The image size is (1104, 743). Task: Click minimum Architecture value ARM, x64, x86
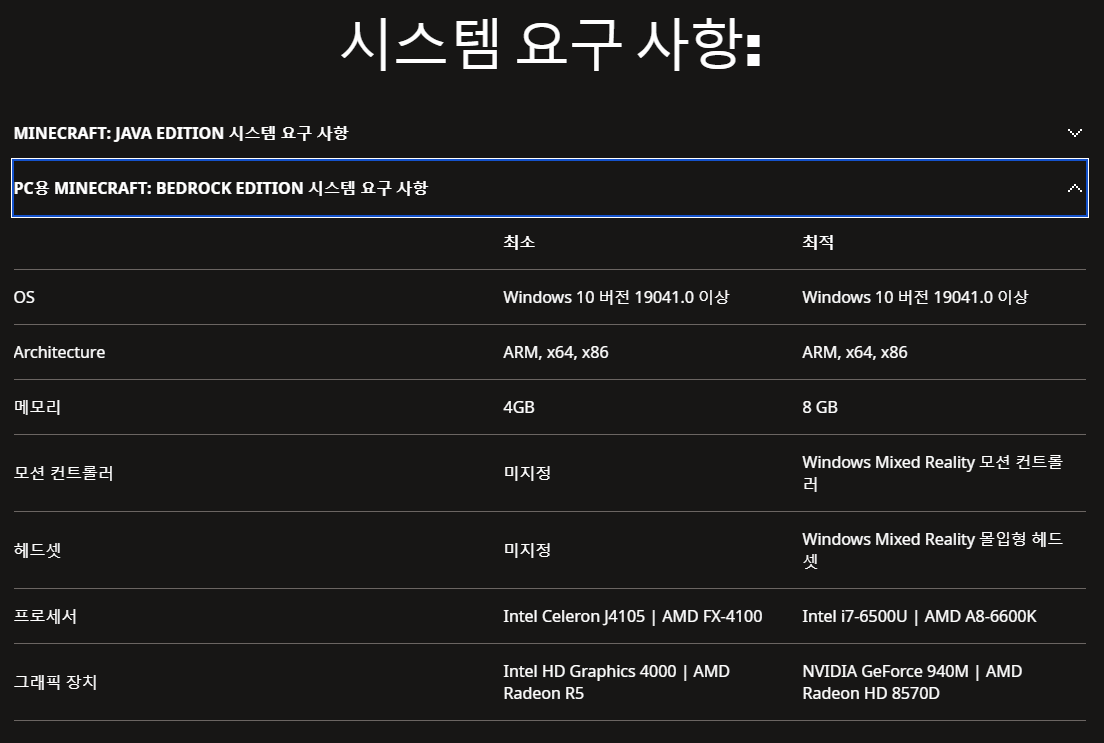(x=556, y=352)
